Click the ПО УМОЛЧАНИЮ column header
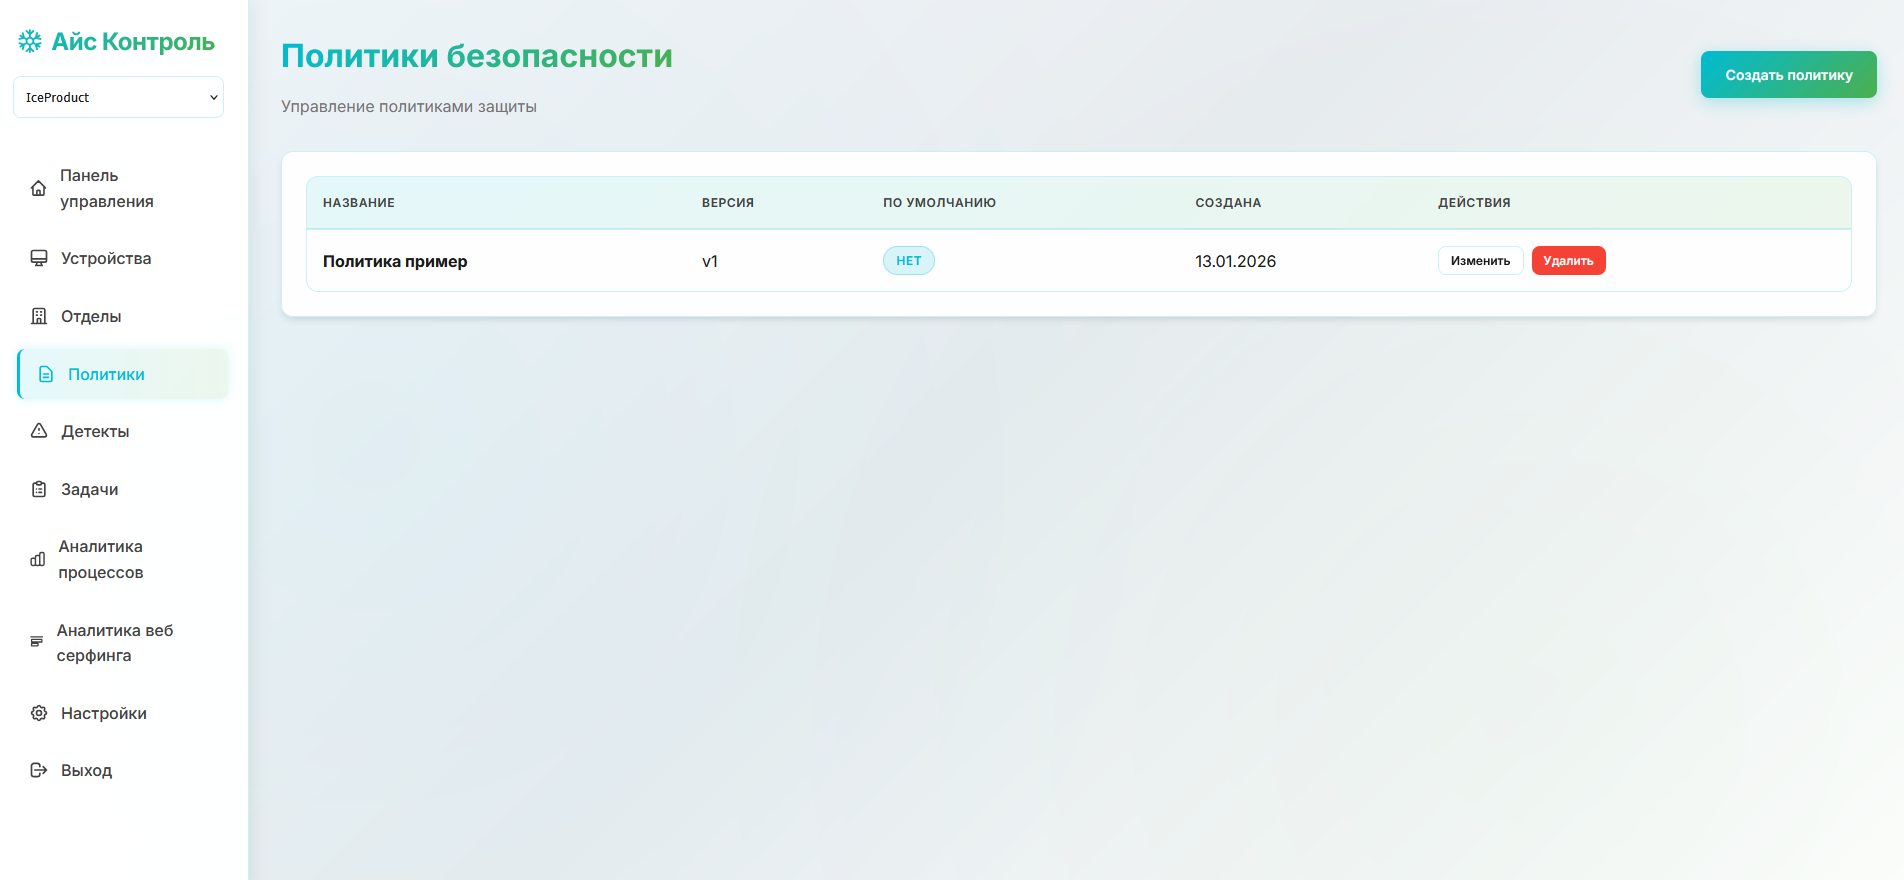The image size is (1904, 880). point(939,203)
